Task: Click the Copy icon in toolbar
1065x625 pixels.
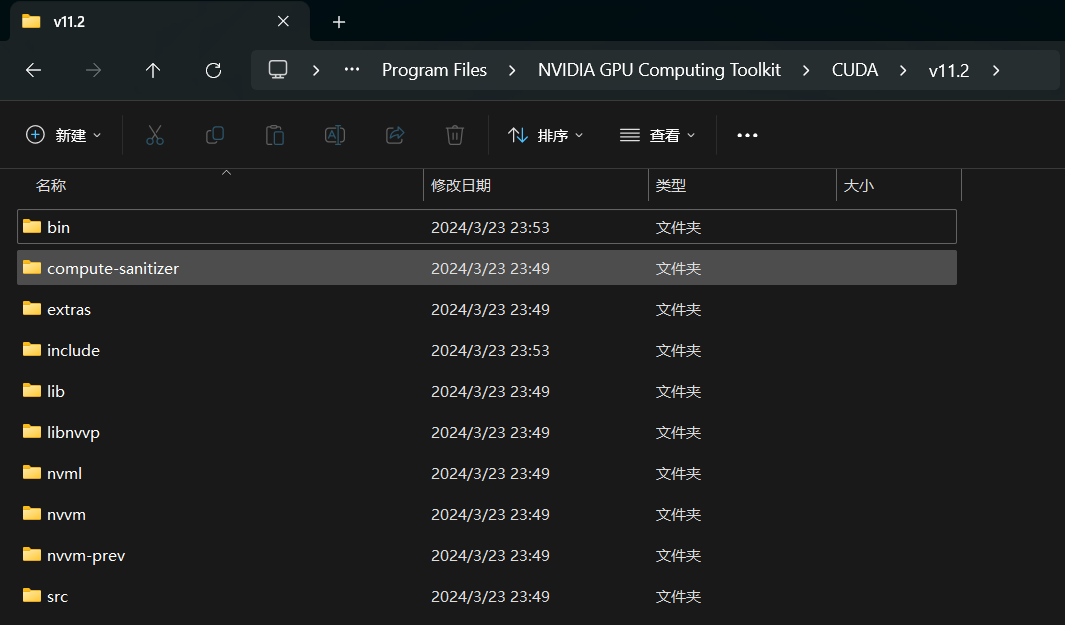Action: [x=214, y=135]
